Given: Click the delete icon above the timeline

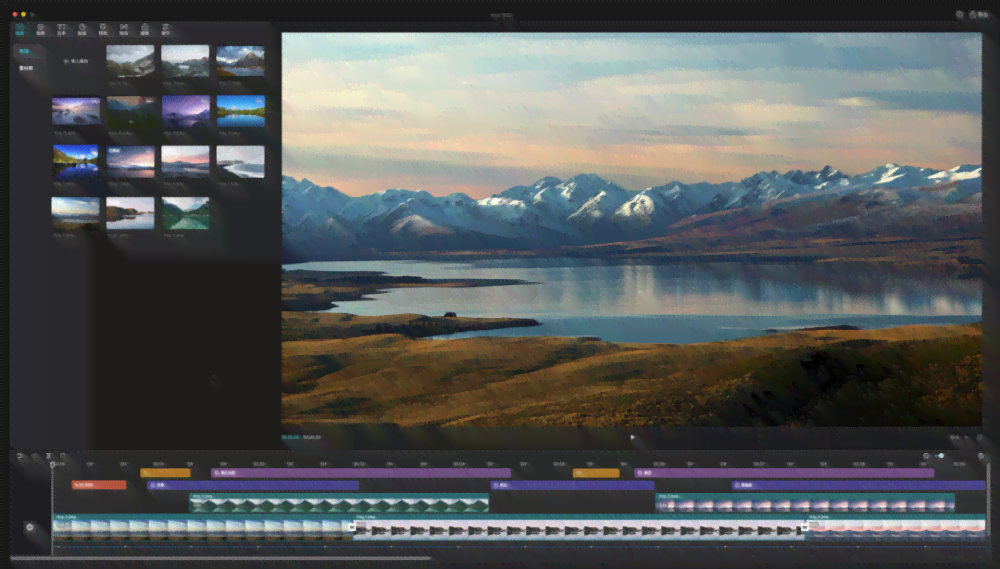Looking at the screenshot, I should click(x=64, y=456).
